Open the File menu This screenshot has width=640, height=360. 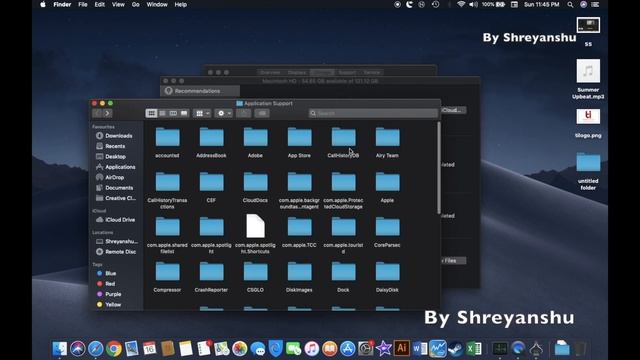pyautogui.click(x=83, y=4)
